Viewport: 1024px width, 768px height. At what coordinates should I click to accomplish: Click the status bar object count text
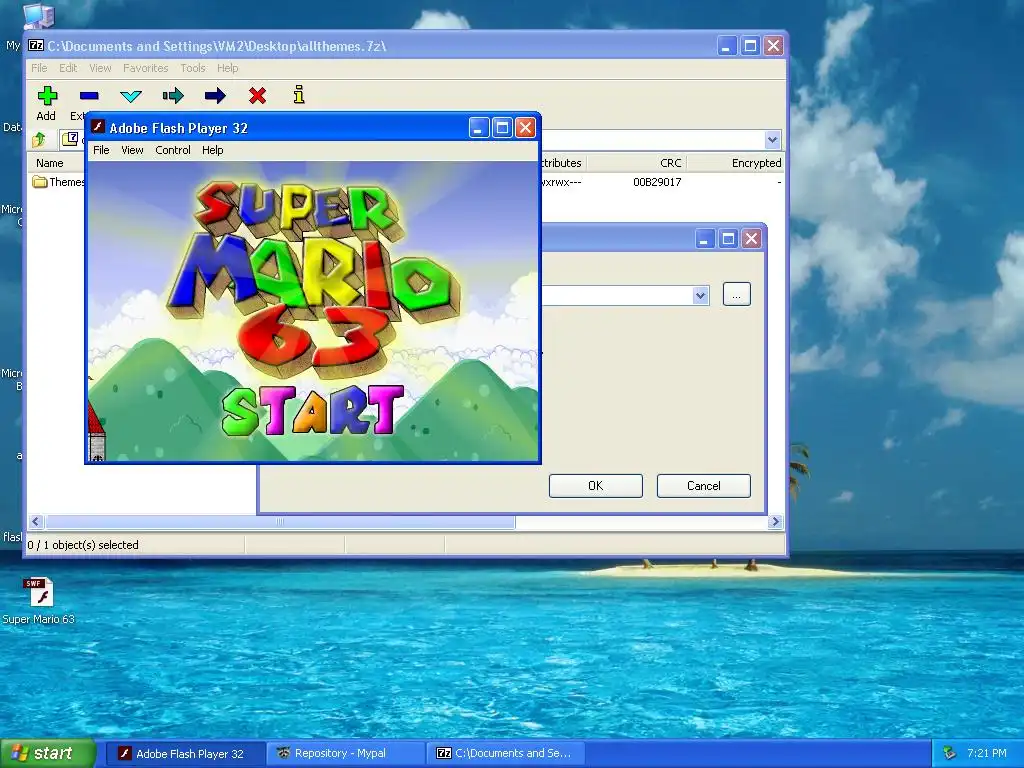(83, 545)
